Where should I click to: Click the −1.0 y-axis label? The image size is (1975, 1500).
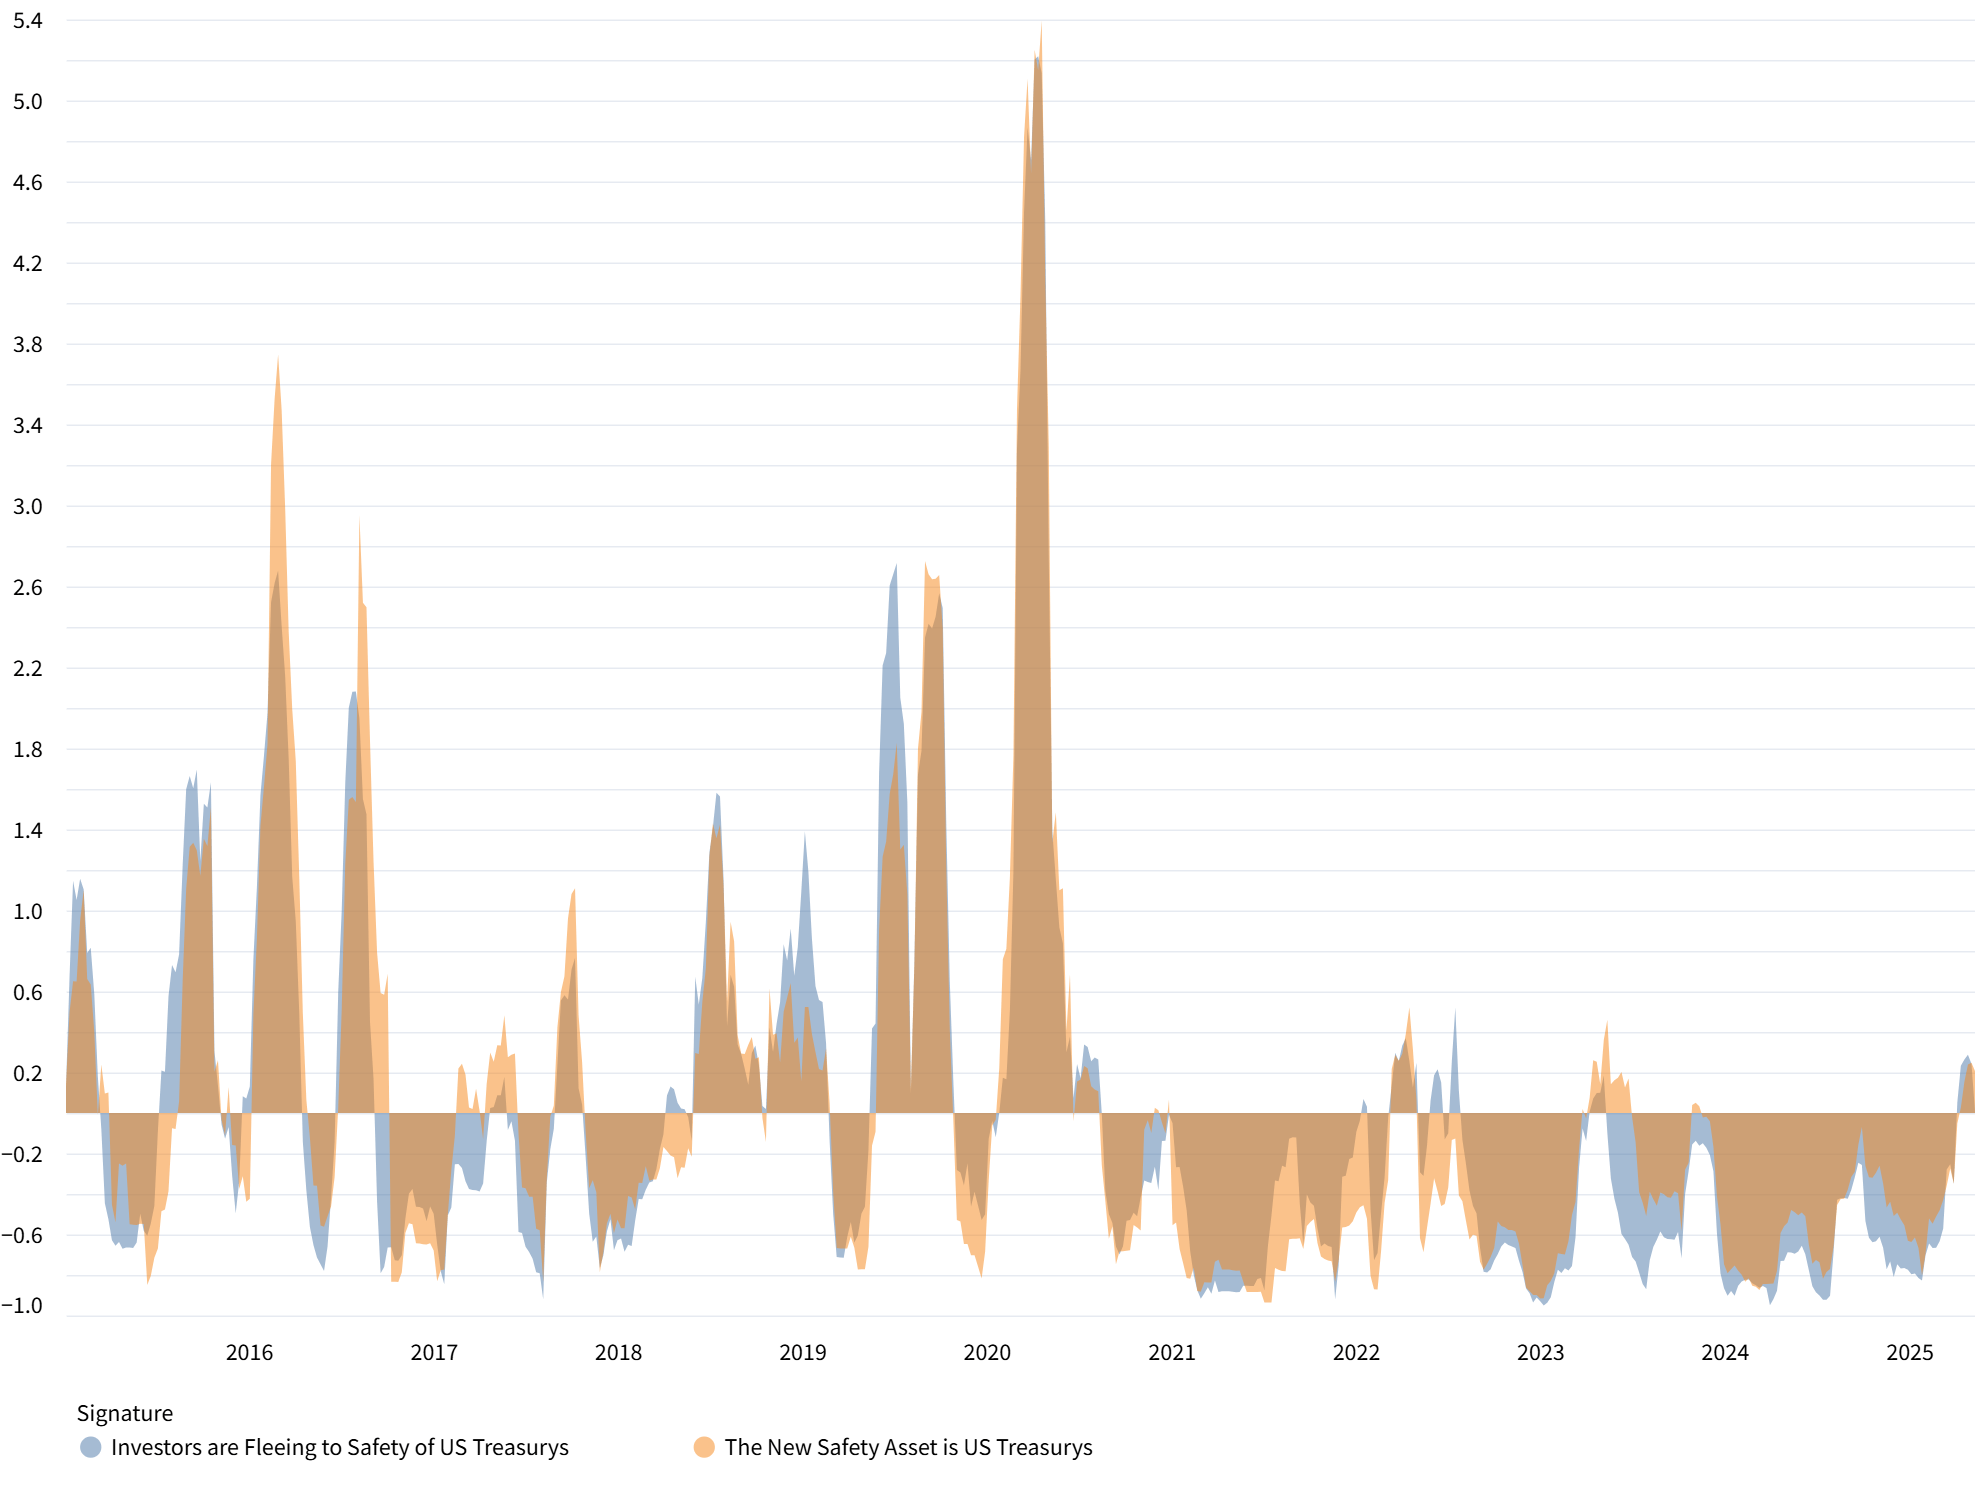(22, 1305)
